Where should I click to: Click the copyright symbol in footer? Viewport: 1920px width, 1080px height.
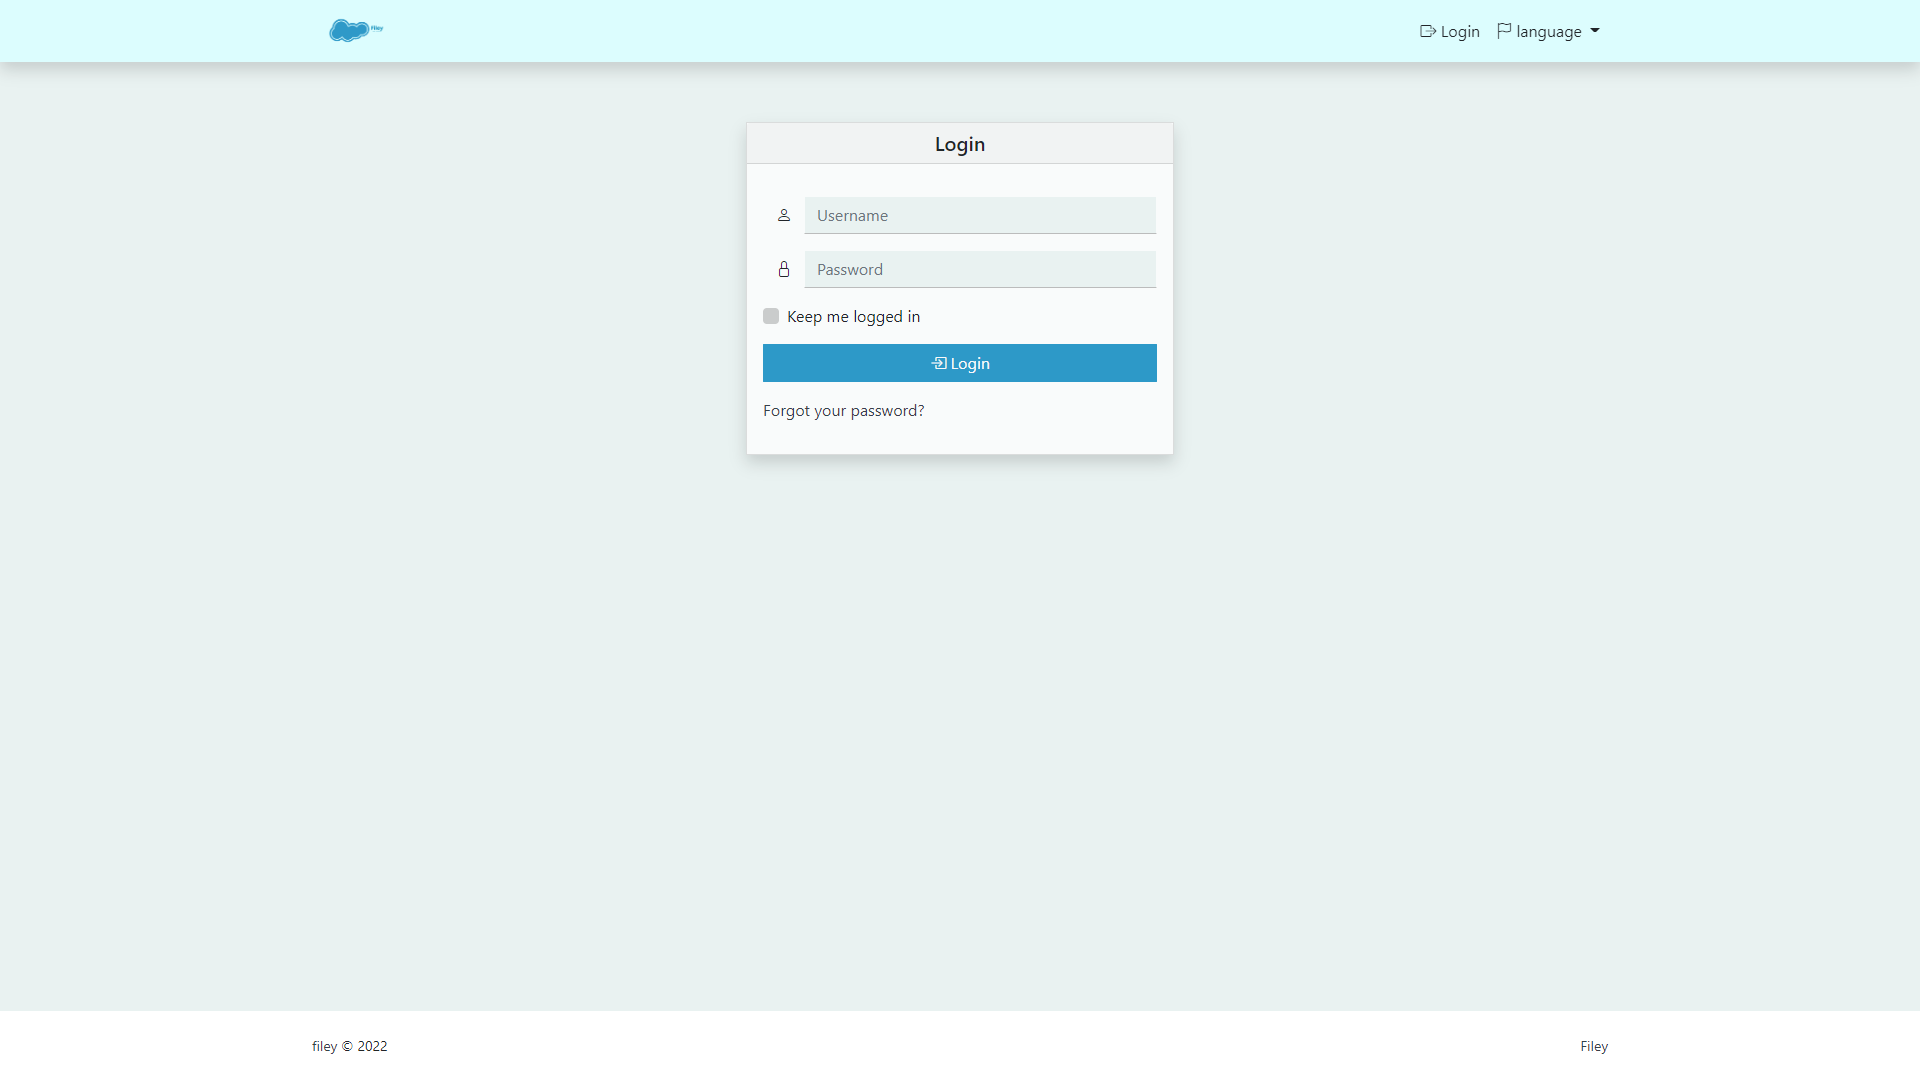click(x=347, y=1046)
